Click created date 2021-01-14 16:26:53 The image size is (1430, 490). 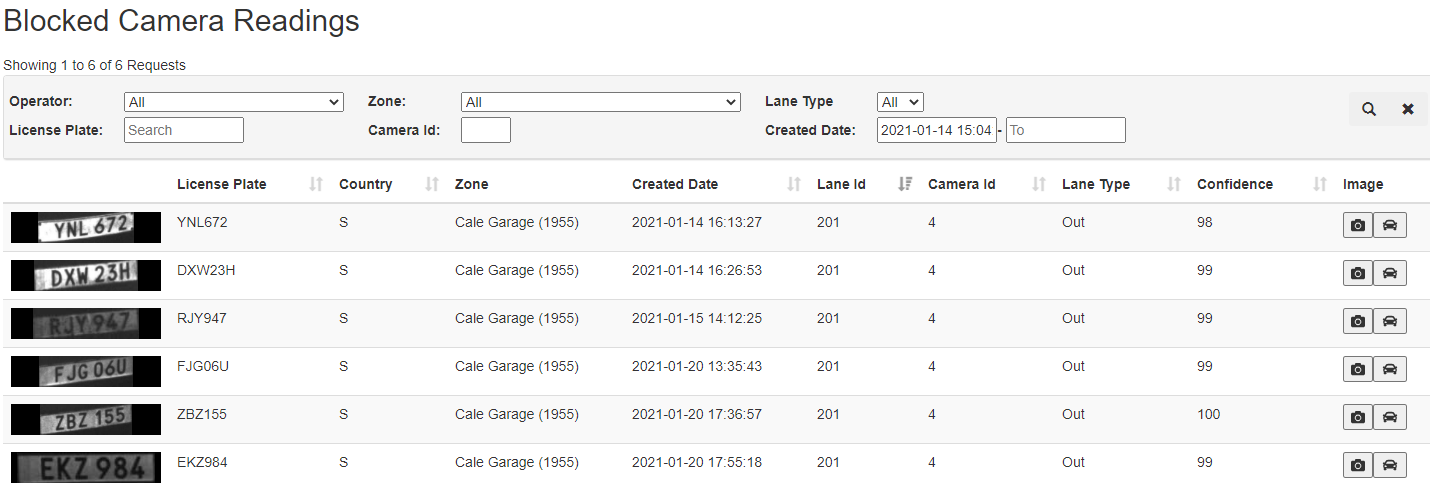pos(697,270)
